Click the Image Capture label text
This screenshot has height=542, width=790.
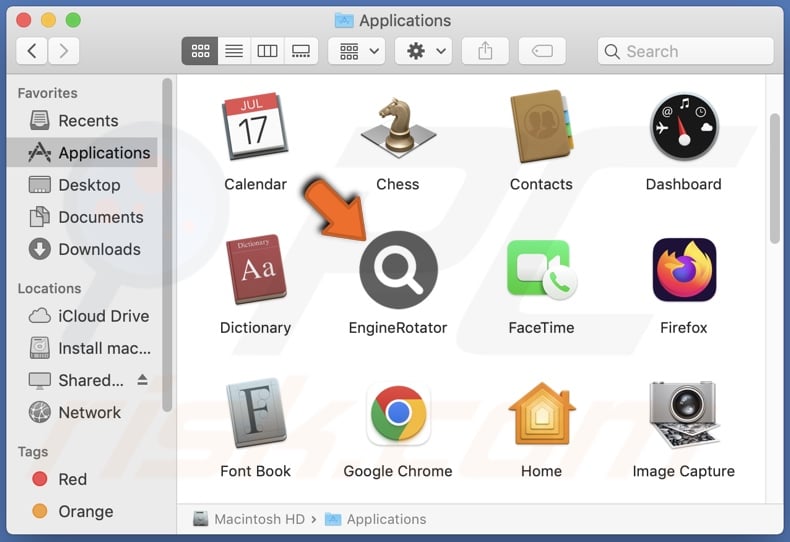pos(684,471)
